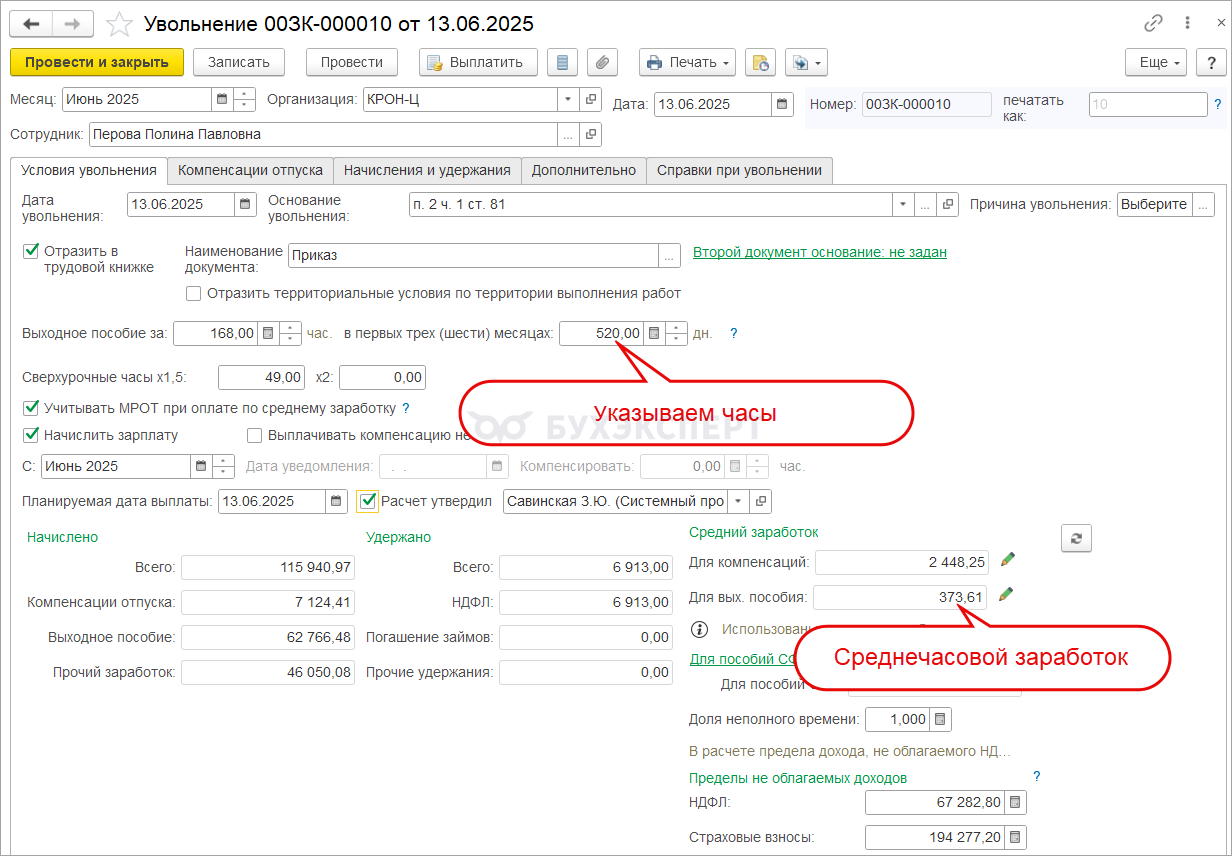Viewport: 1232px width, 856px height.
Task: Uncheck Отразить в трудовой книжке
Action: coord(30,251)
